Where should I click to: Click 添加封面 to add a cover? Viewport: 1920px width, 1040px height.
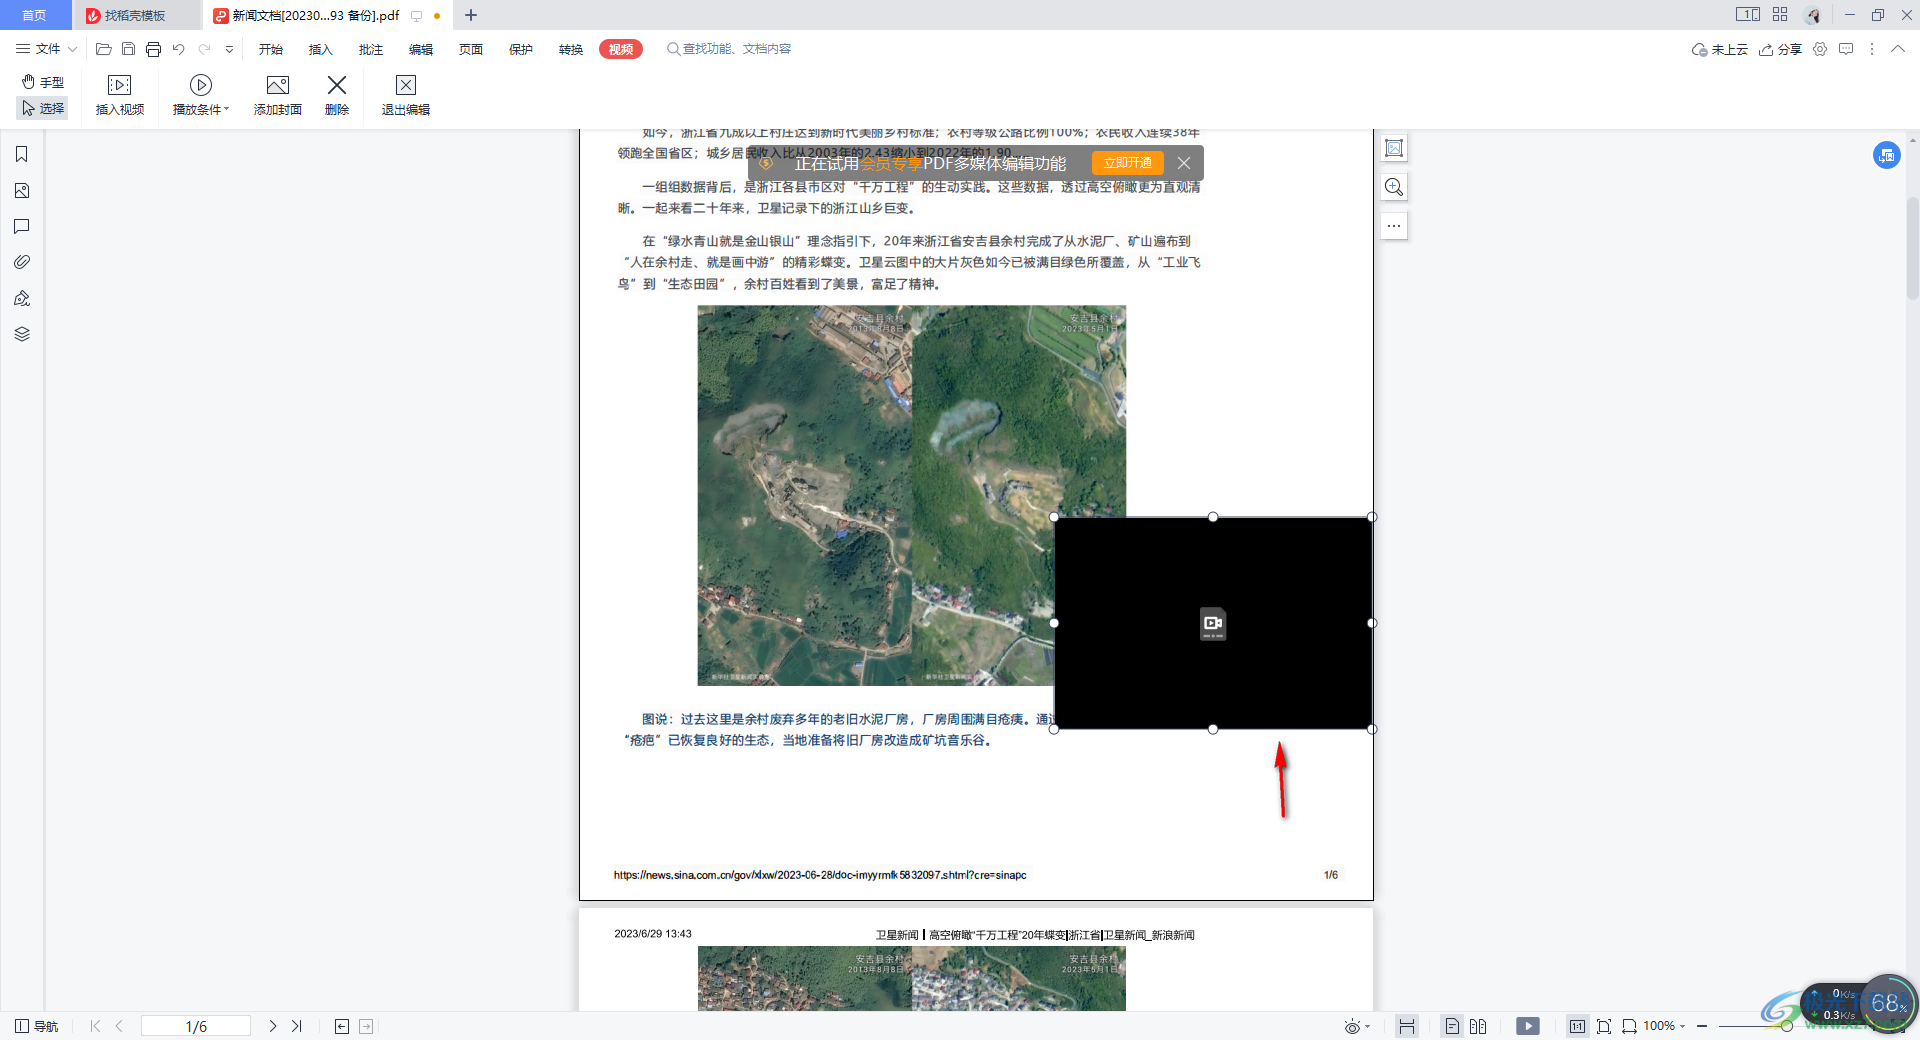[x=278, y=95]
